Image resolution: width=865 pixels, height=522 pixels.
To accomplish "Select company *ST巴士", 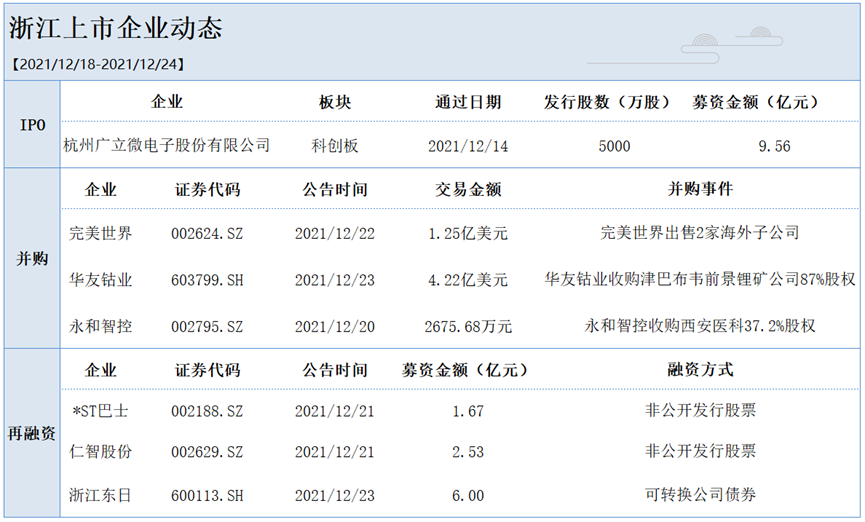I will tap(100, 411).
